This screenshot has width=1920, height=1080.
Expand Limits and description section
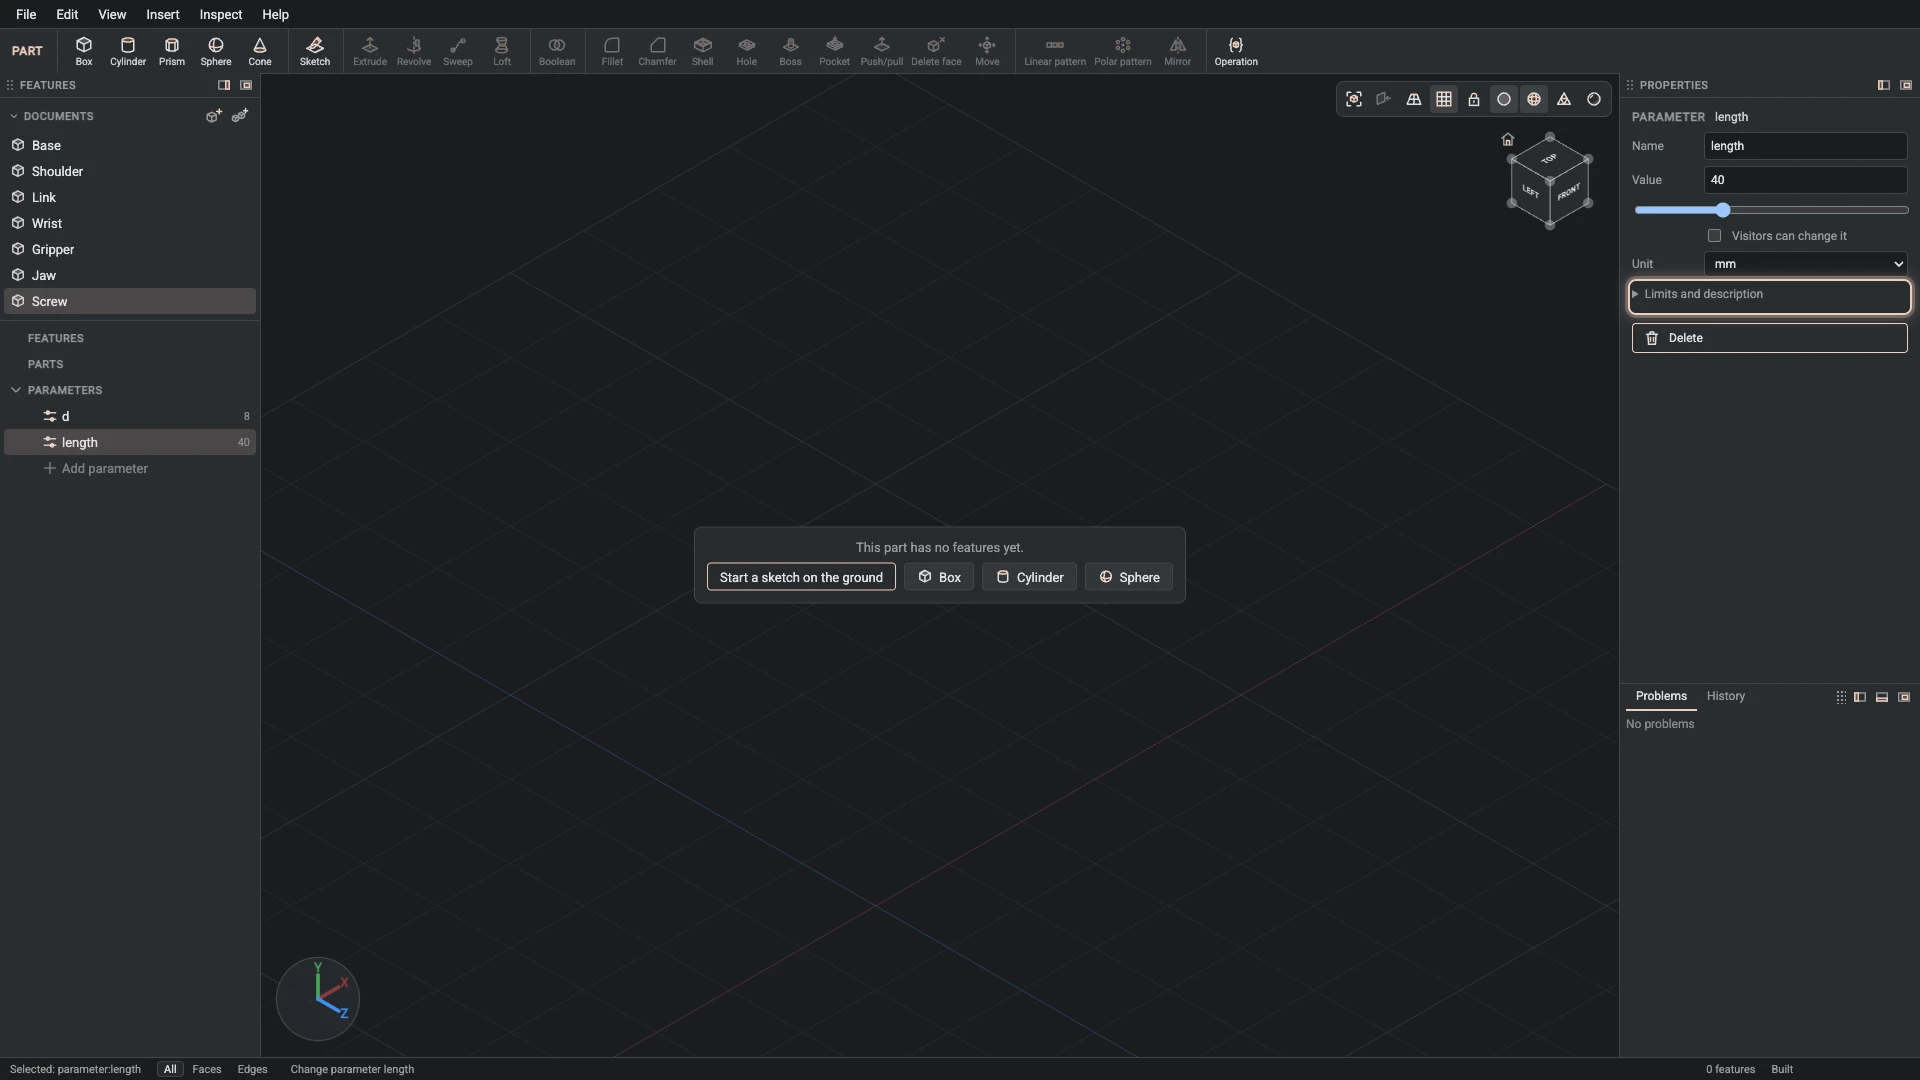click(x=1770, y=295)
